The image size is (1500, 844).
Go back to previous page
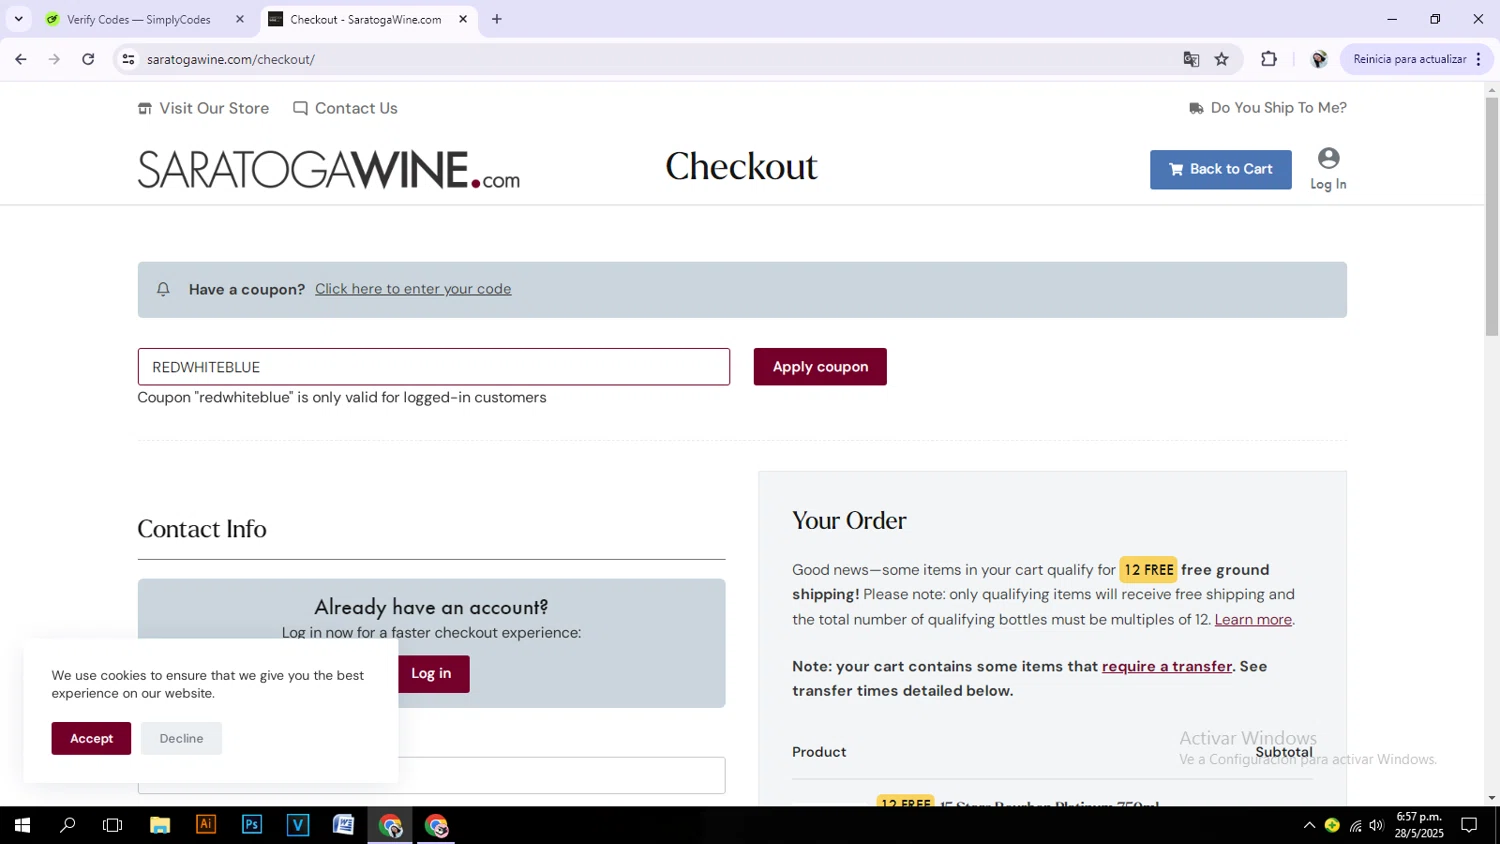pyautogui.click(x=21, y=59)
